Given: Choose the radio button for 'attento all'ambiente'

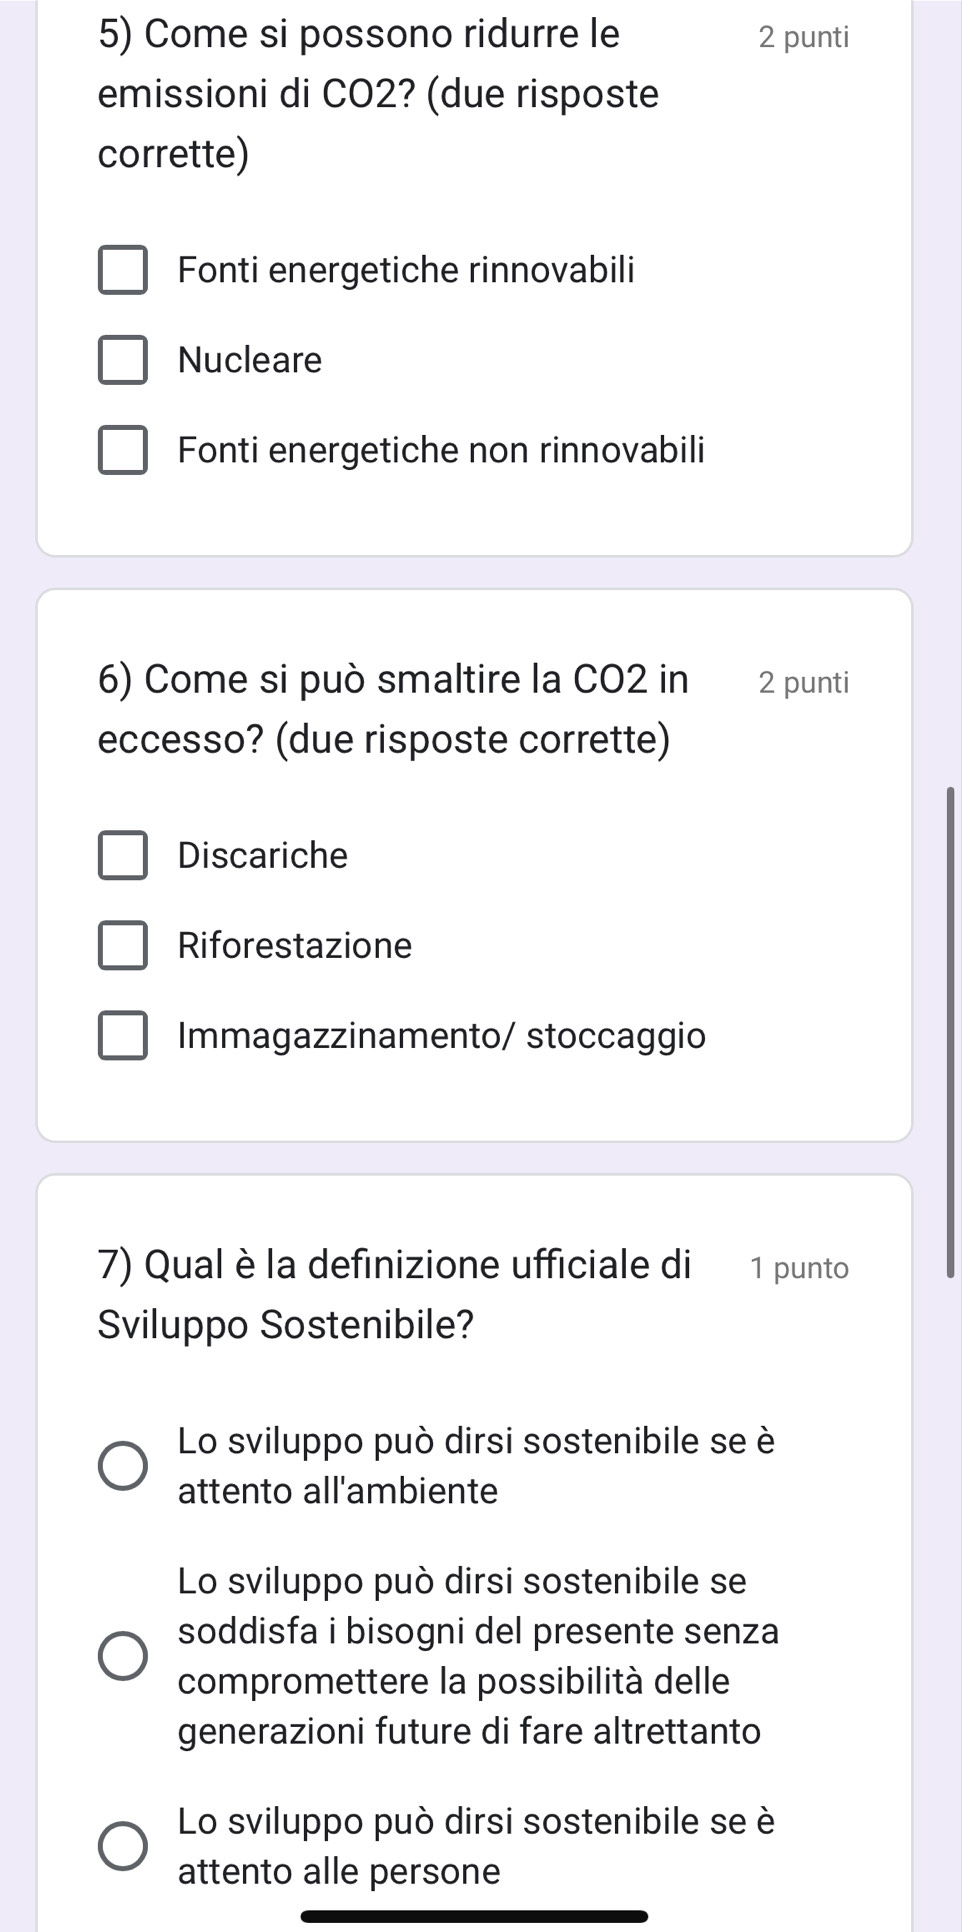Looking at the screenshot, I should coord(123,1466).
